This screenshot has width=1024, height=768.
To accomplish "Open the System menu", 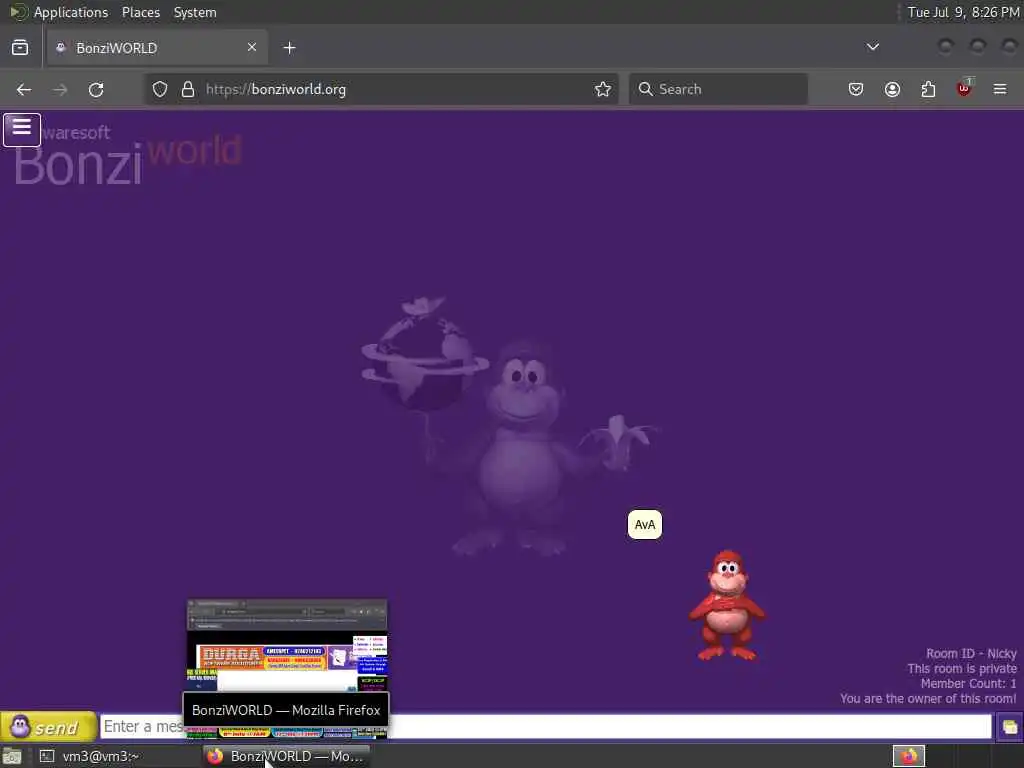I will click(x=195, y=12).
